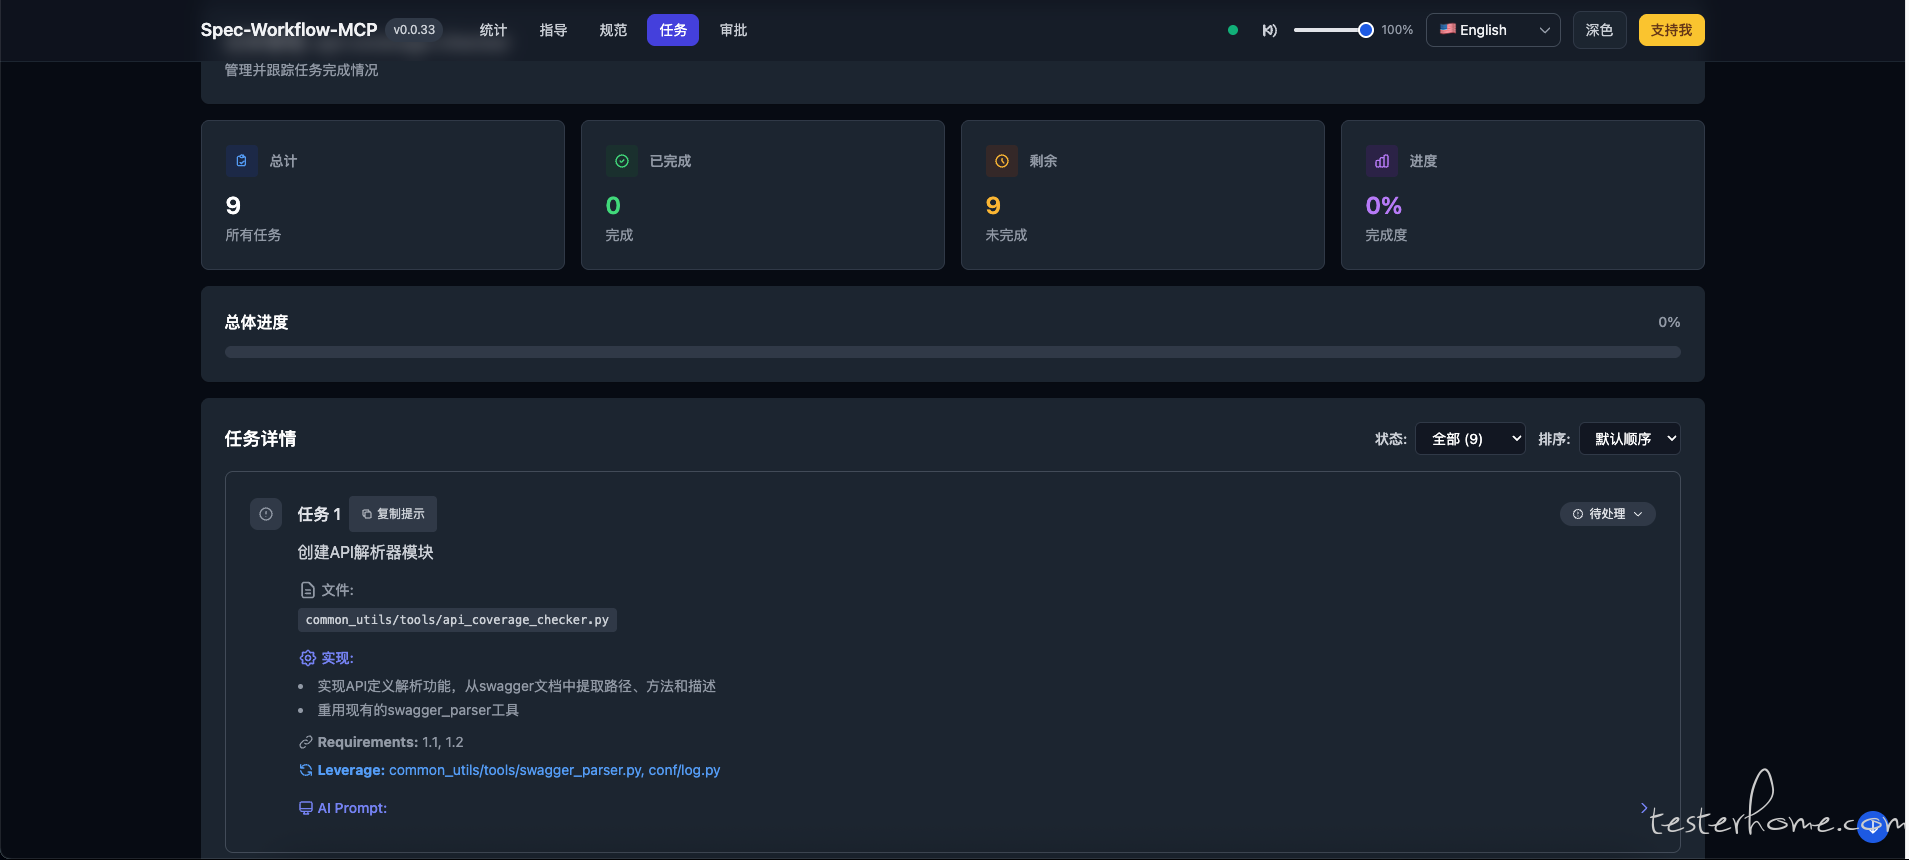Click the clipboard icon in 总计 card
This screenshot has height=860, width=1909.
click(x=241, y=161)
